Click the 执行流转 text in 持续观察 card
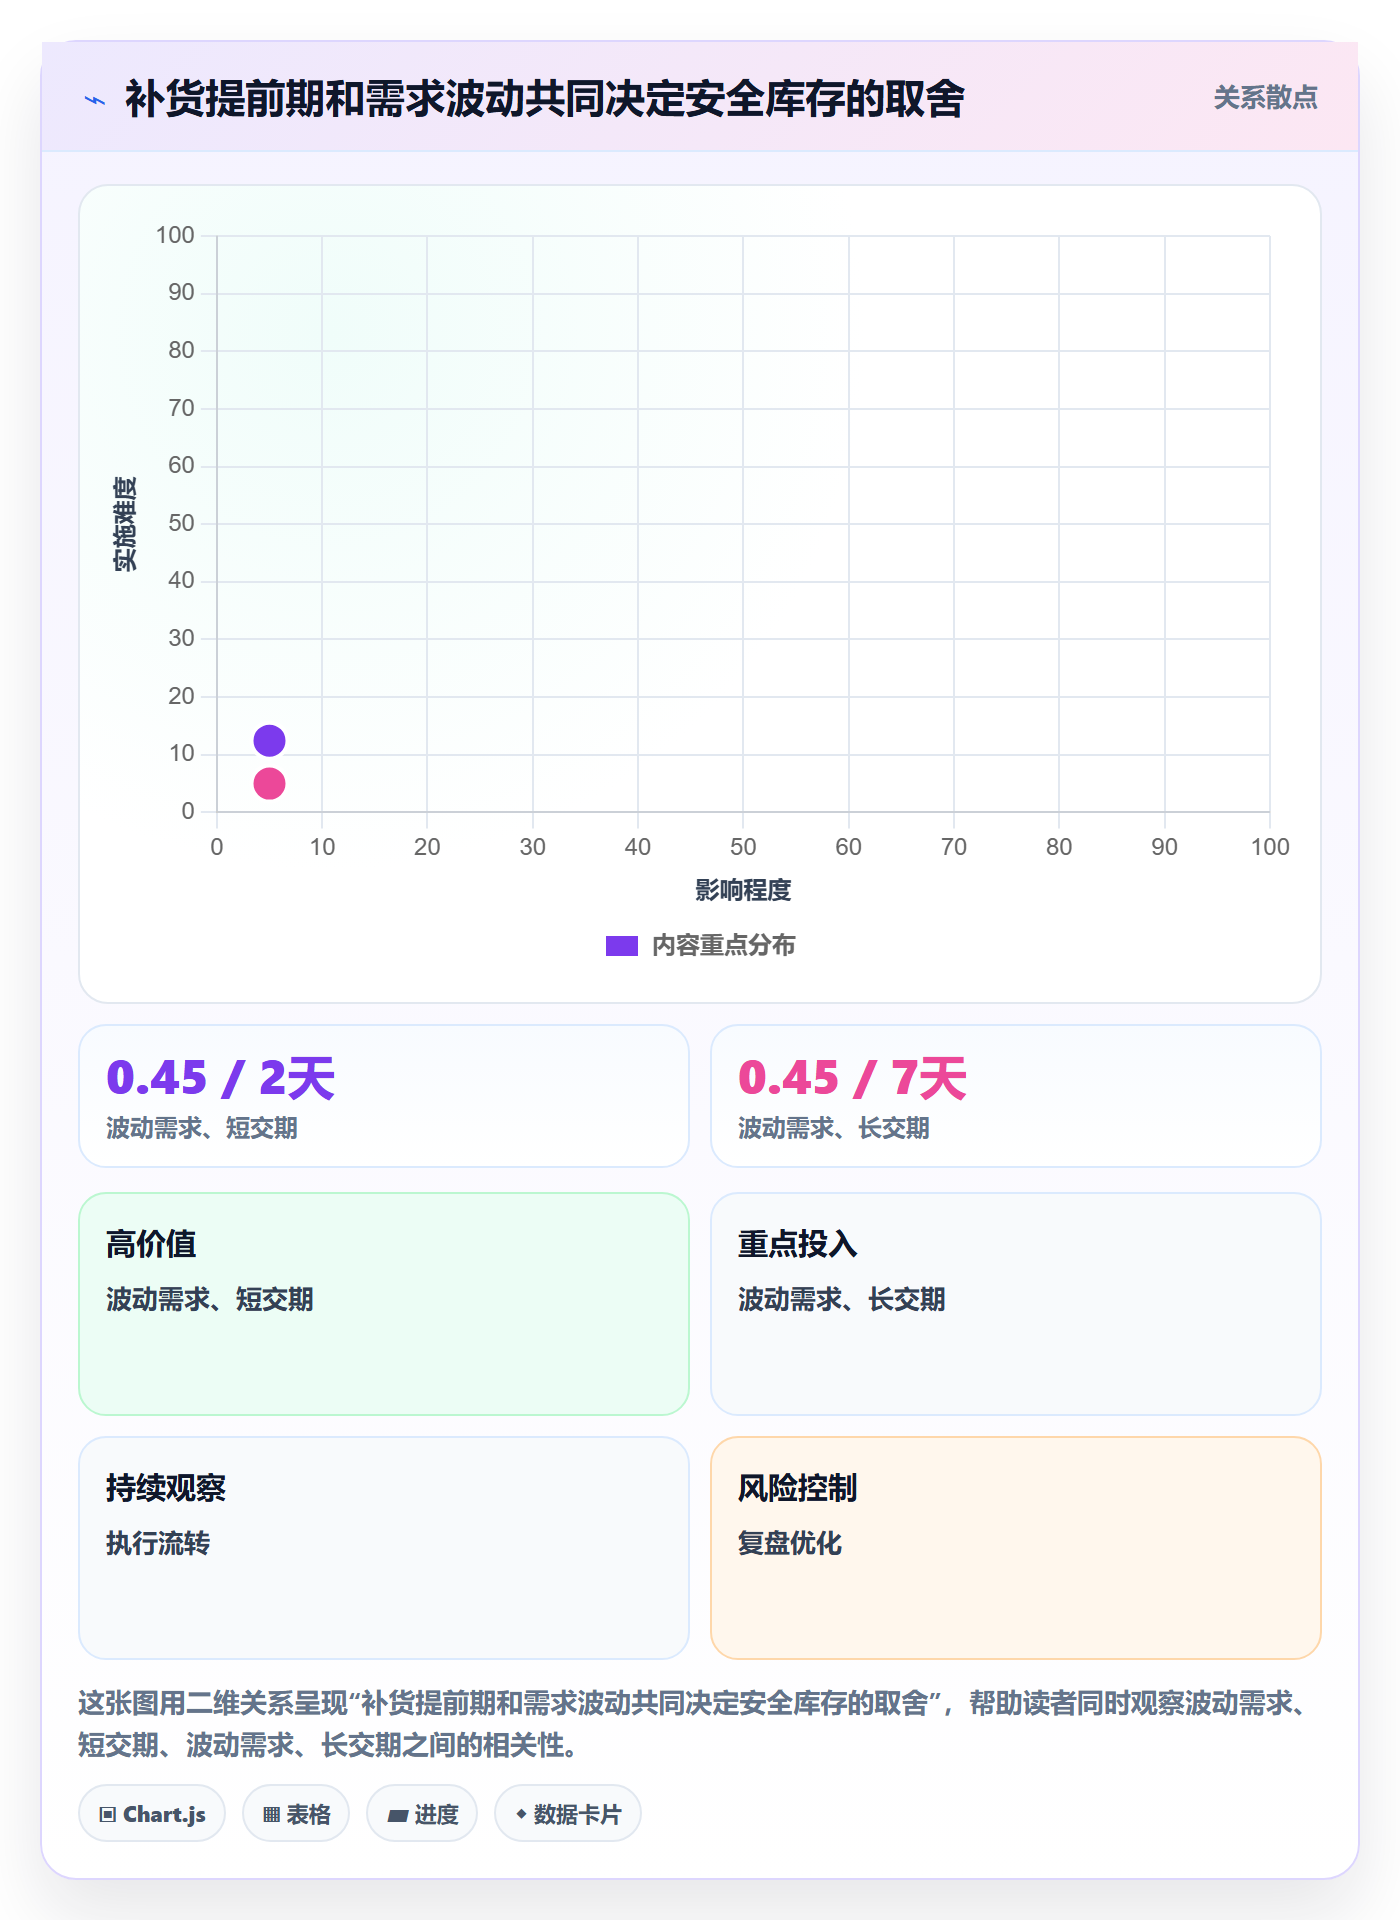The width and height of the screenshot is (1400, 1920). click(x=158, y=1543)
